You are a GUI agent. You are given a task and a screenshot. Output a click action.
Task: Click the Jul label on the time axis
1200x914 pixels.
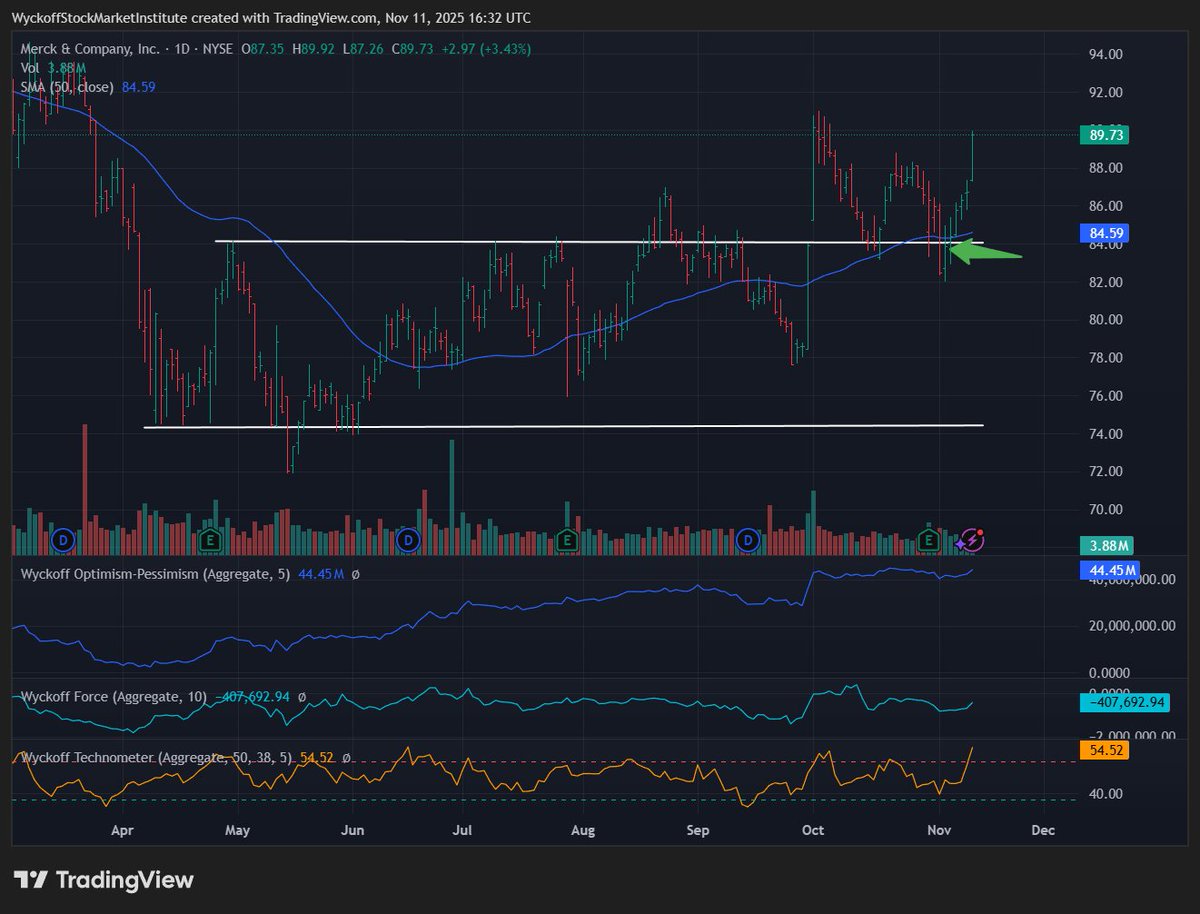click(463, 830)
